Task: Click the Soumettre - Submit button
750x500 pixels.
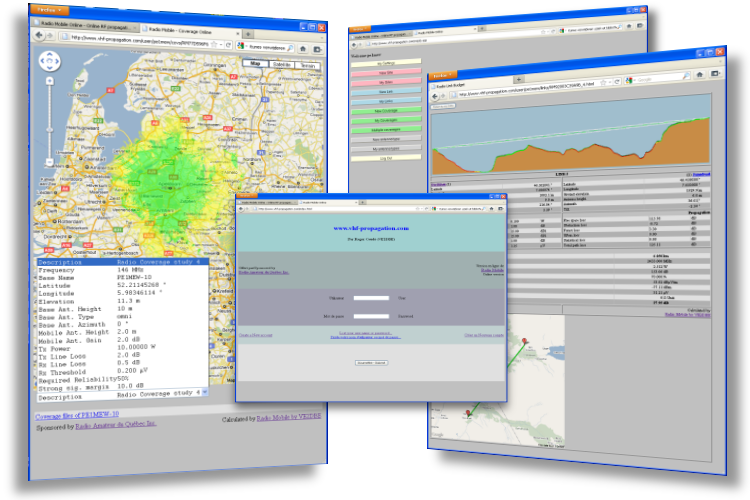Action: (x=372, y=363)
